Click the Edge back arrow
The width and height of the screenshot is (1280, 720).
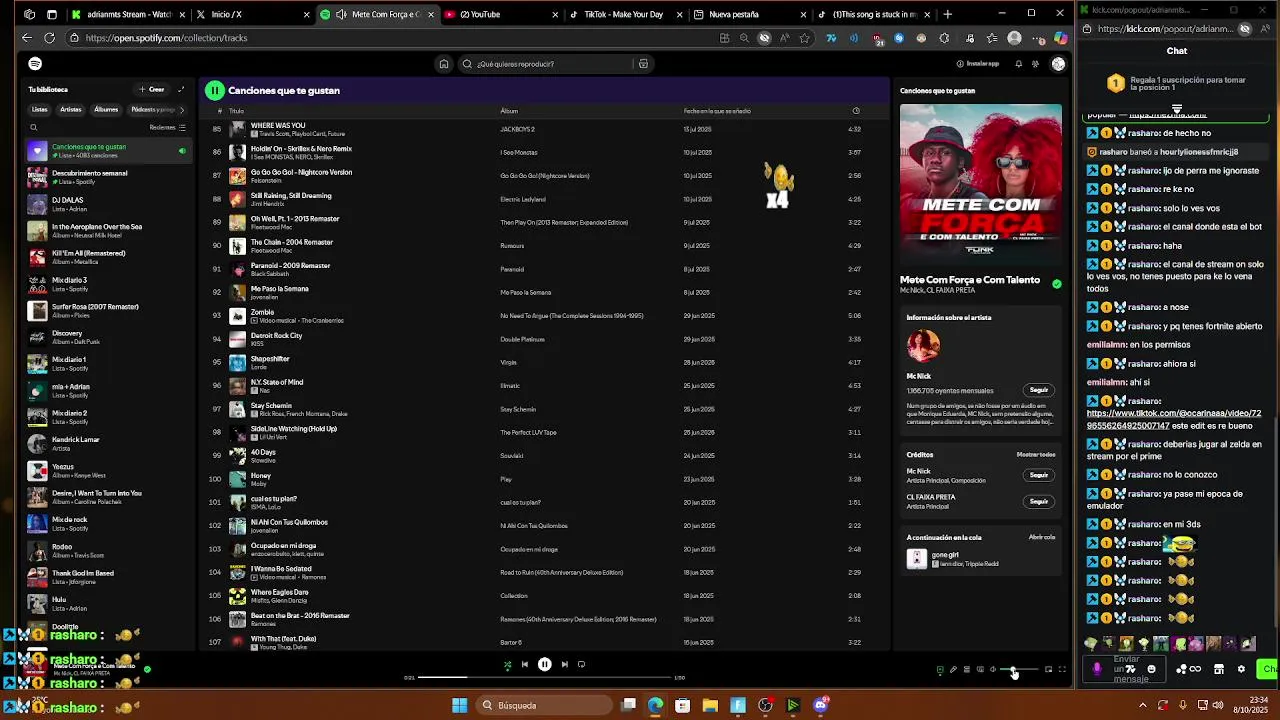27,38
